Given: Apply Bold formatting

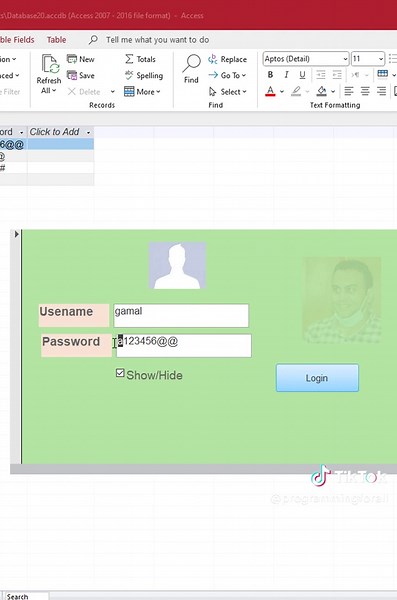Looking at the screenshot, I should pyautogui.click(x=270, y=75).
